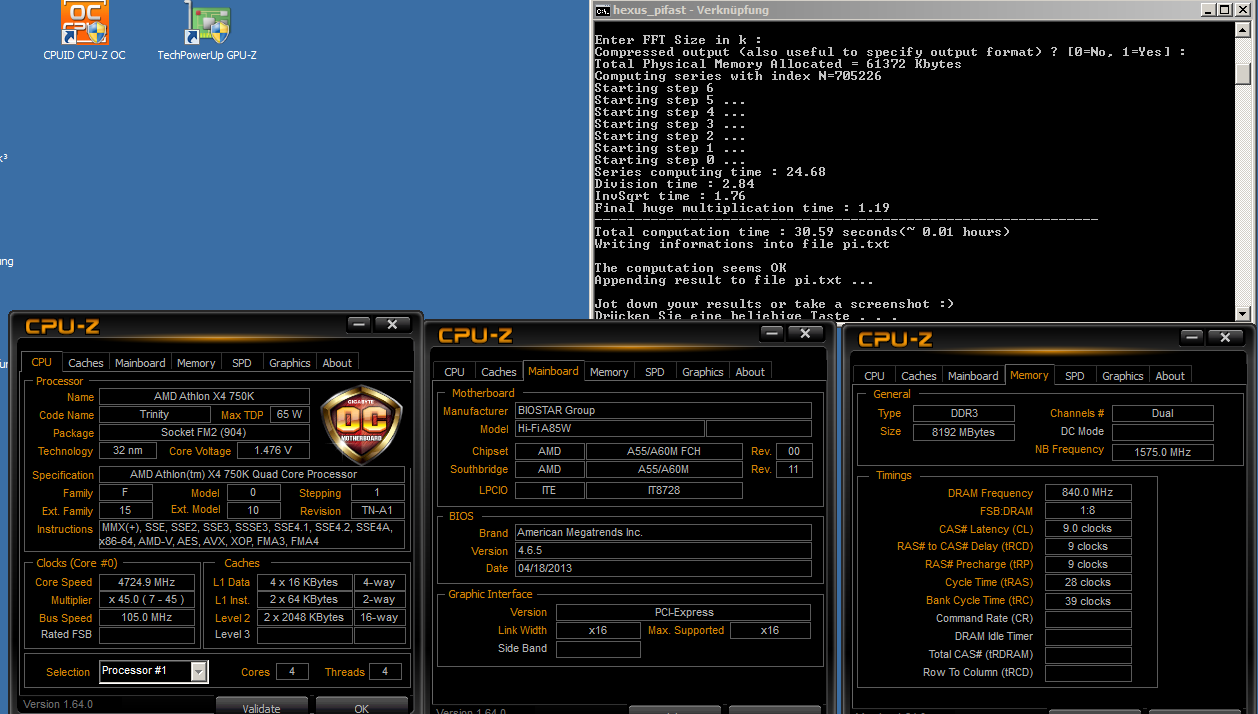
Task: Click the console window's title bar icon
Action: [603, 10]
